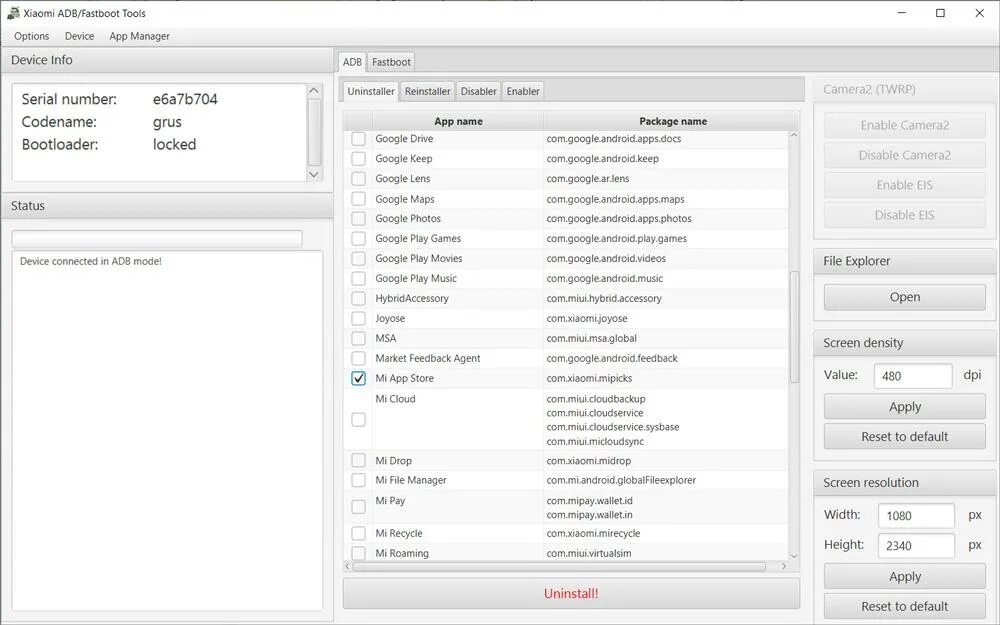This screenshot has height=625, width=1000.
Task: Click Device Info scroll down arrow
Action: 314,174
